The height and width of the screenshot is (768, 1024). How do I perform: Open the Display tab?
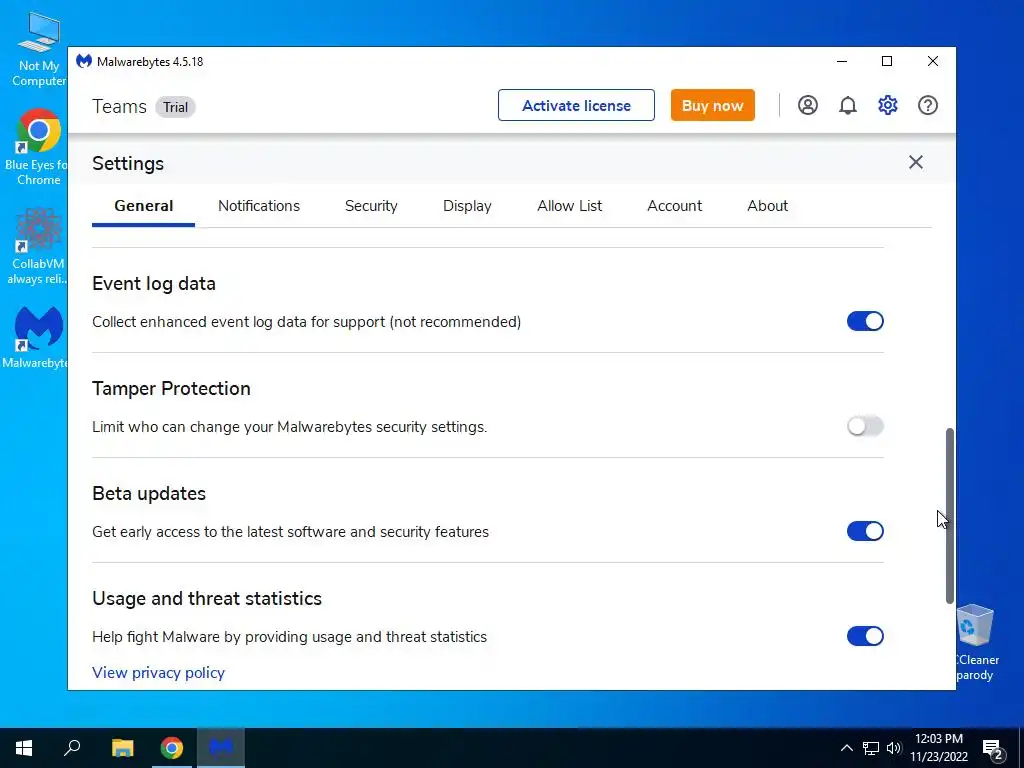(x=467, y=206)
